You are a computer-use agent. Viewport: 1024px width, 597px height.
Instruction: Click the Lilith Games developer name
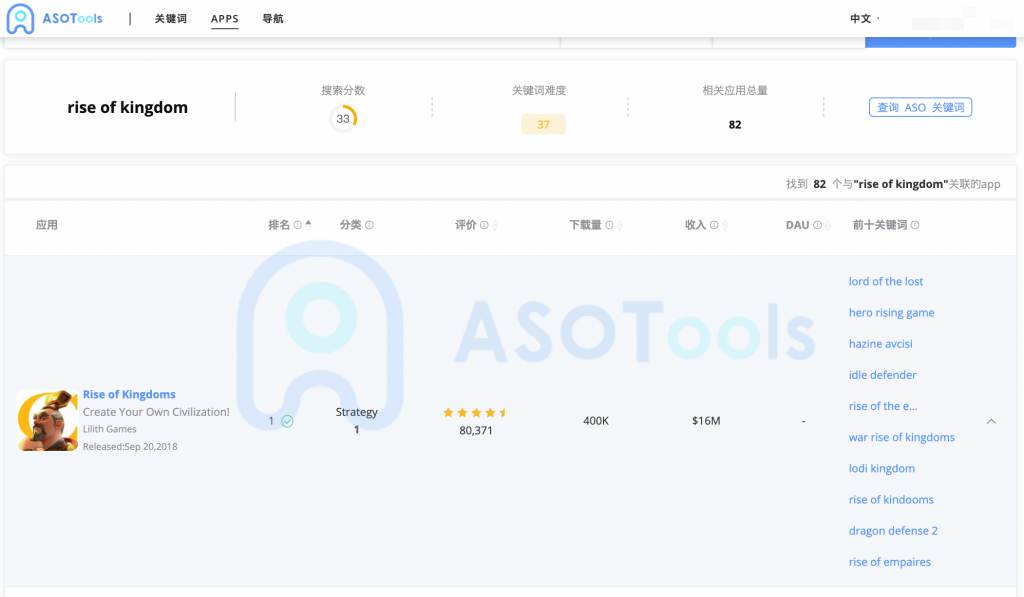(110, 429)
